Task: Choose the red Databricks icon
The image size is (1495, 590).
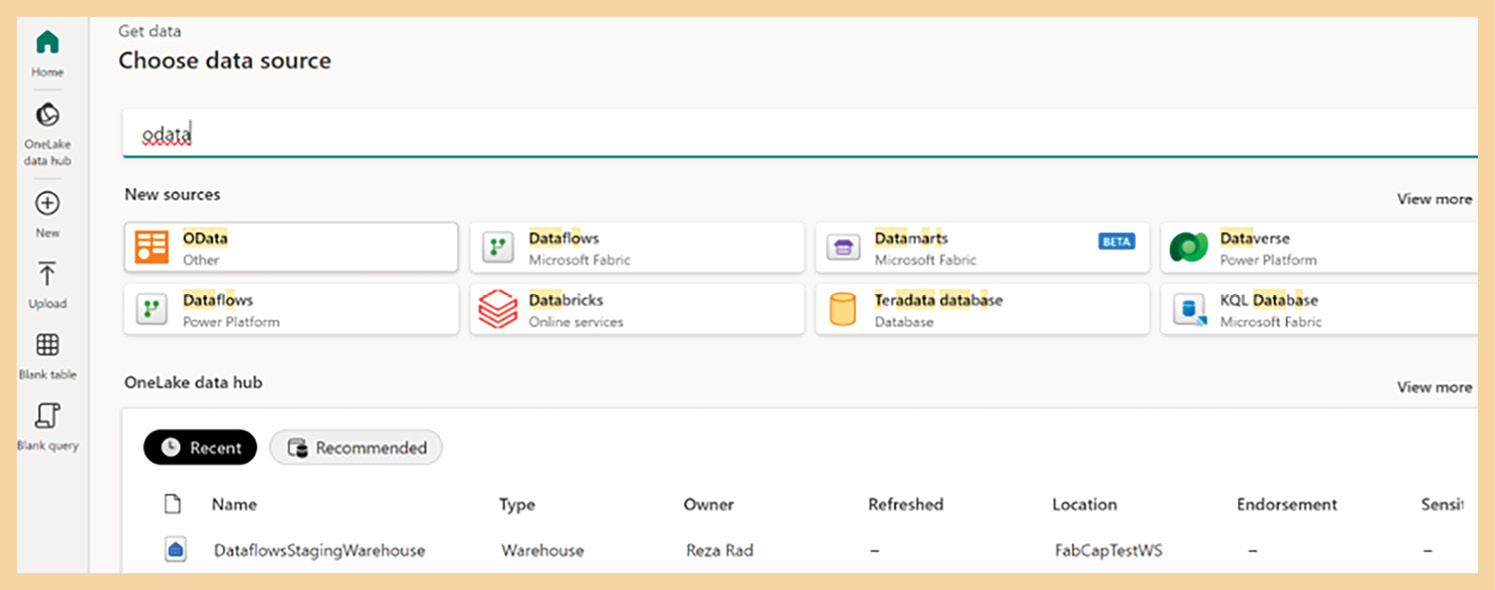Action: coord(497,310)
